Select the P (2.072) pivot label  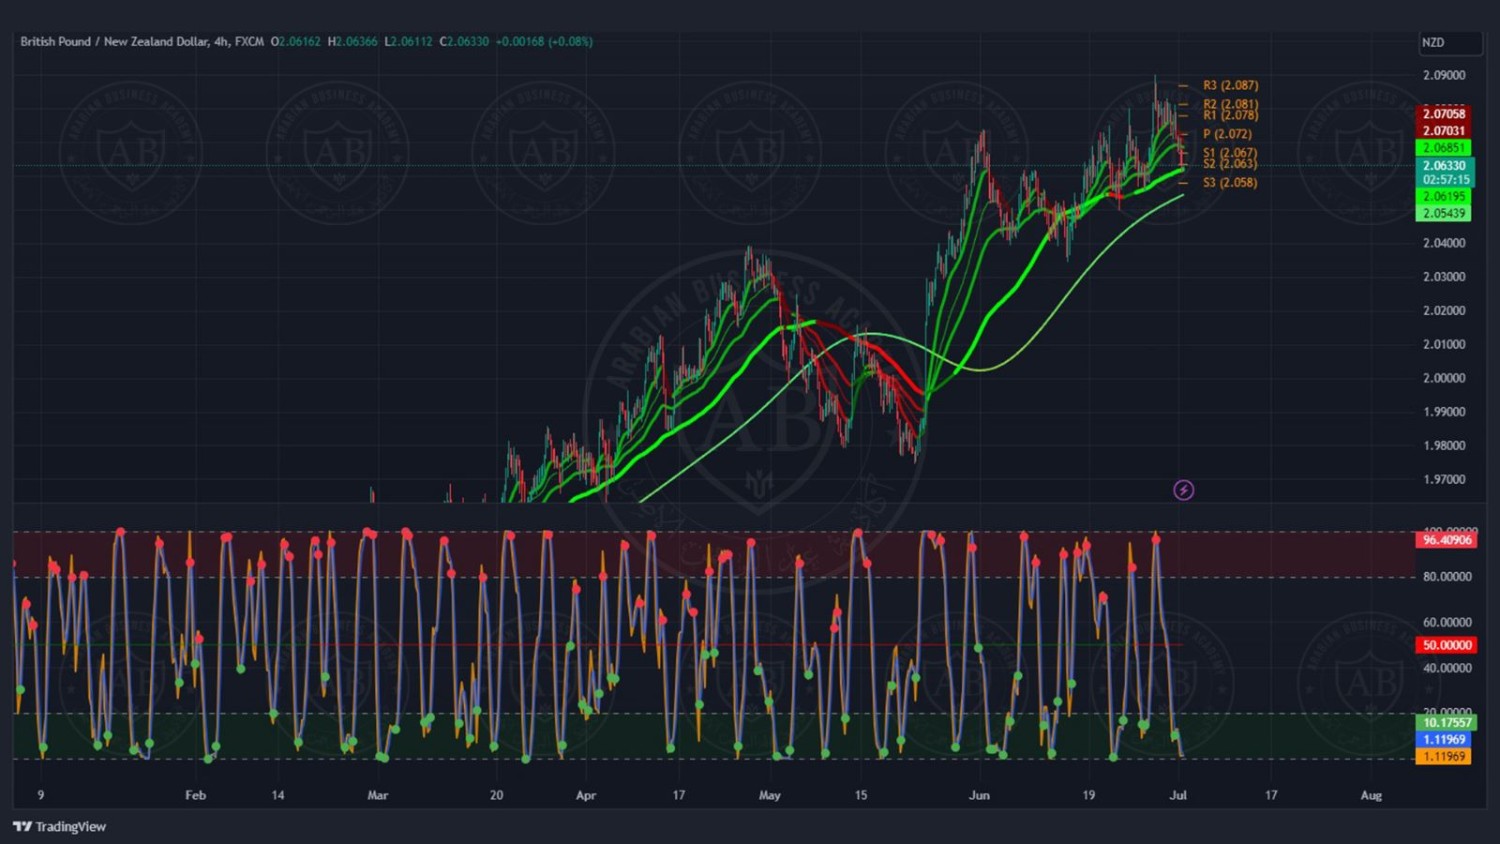coord(1227,134)
